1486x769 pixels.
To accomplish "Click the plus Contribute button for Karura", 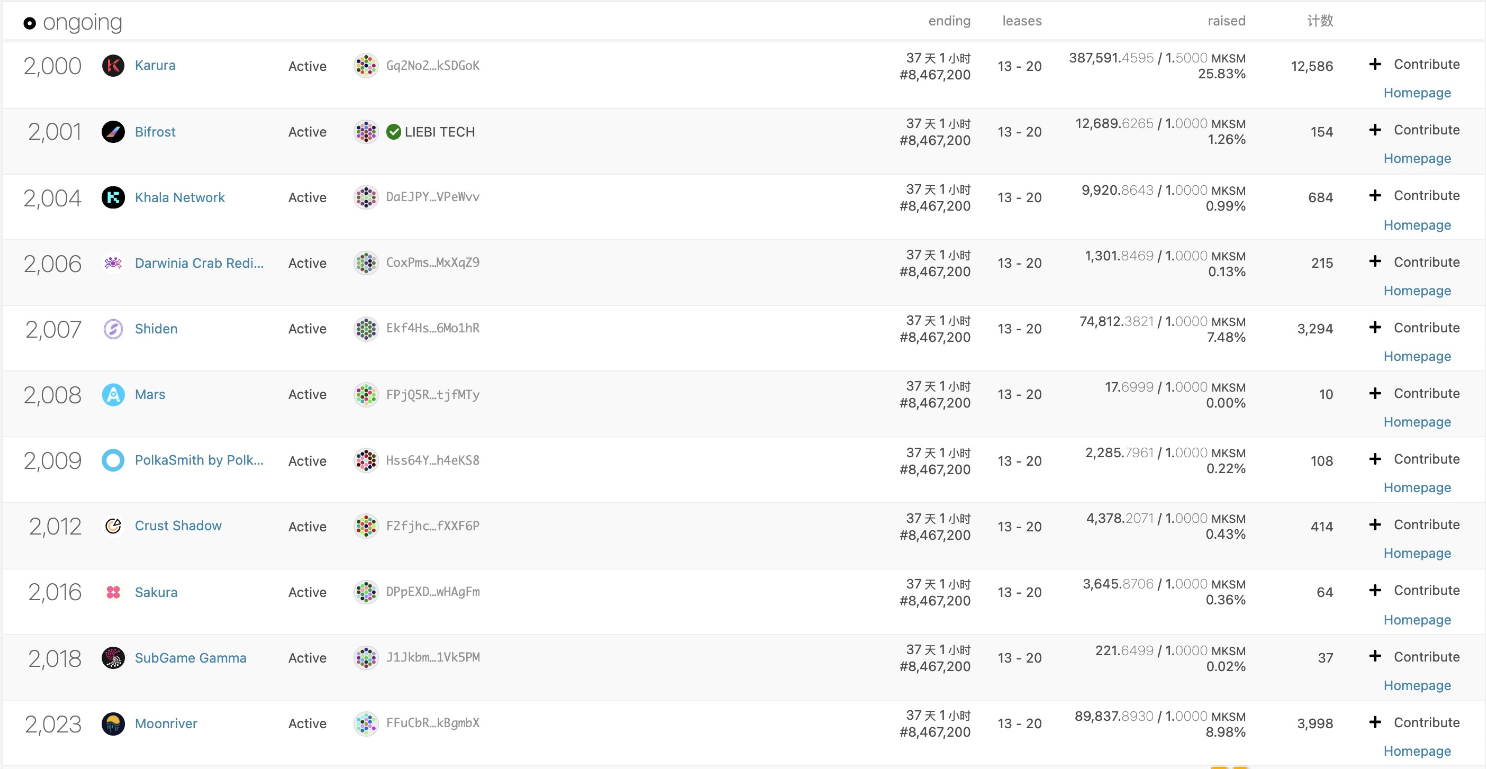I will click(1416, 64).
